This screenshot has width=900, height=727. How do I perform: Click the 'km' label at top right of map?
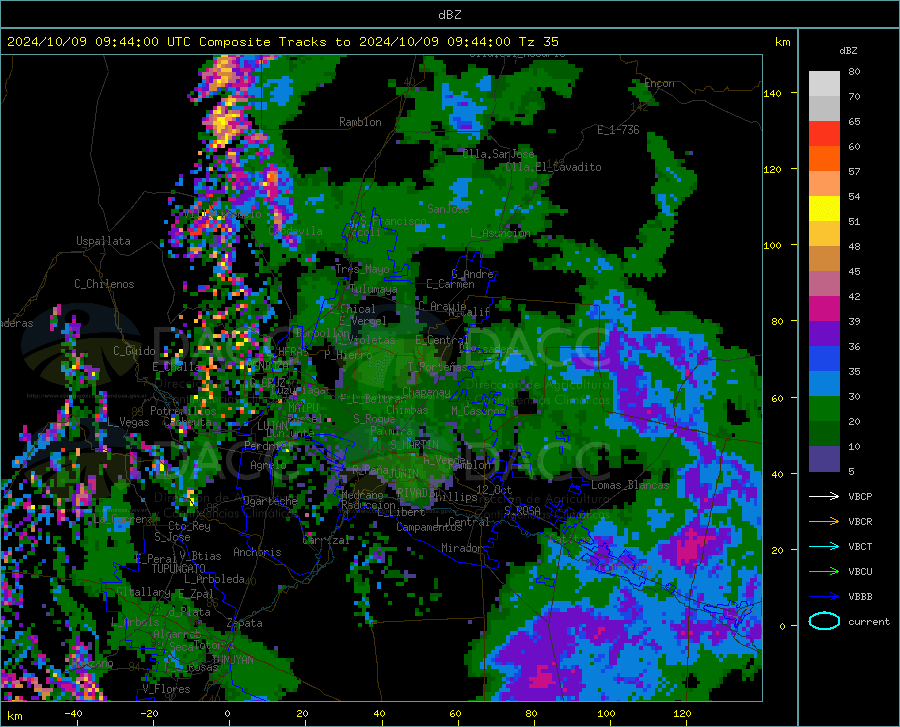[x=782, y=42]
